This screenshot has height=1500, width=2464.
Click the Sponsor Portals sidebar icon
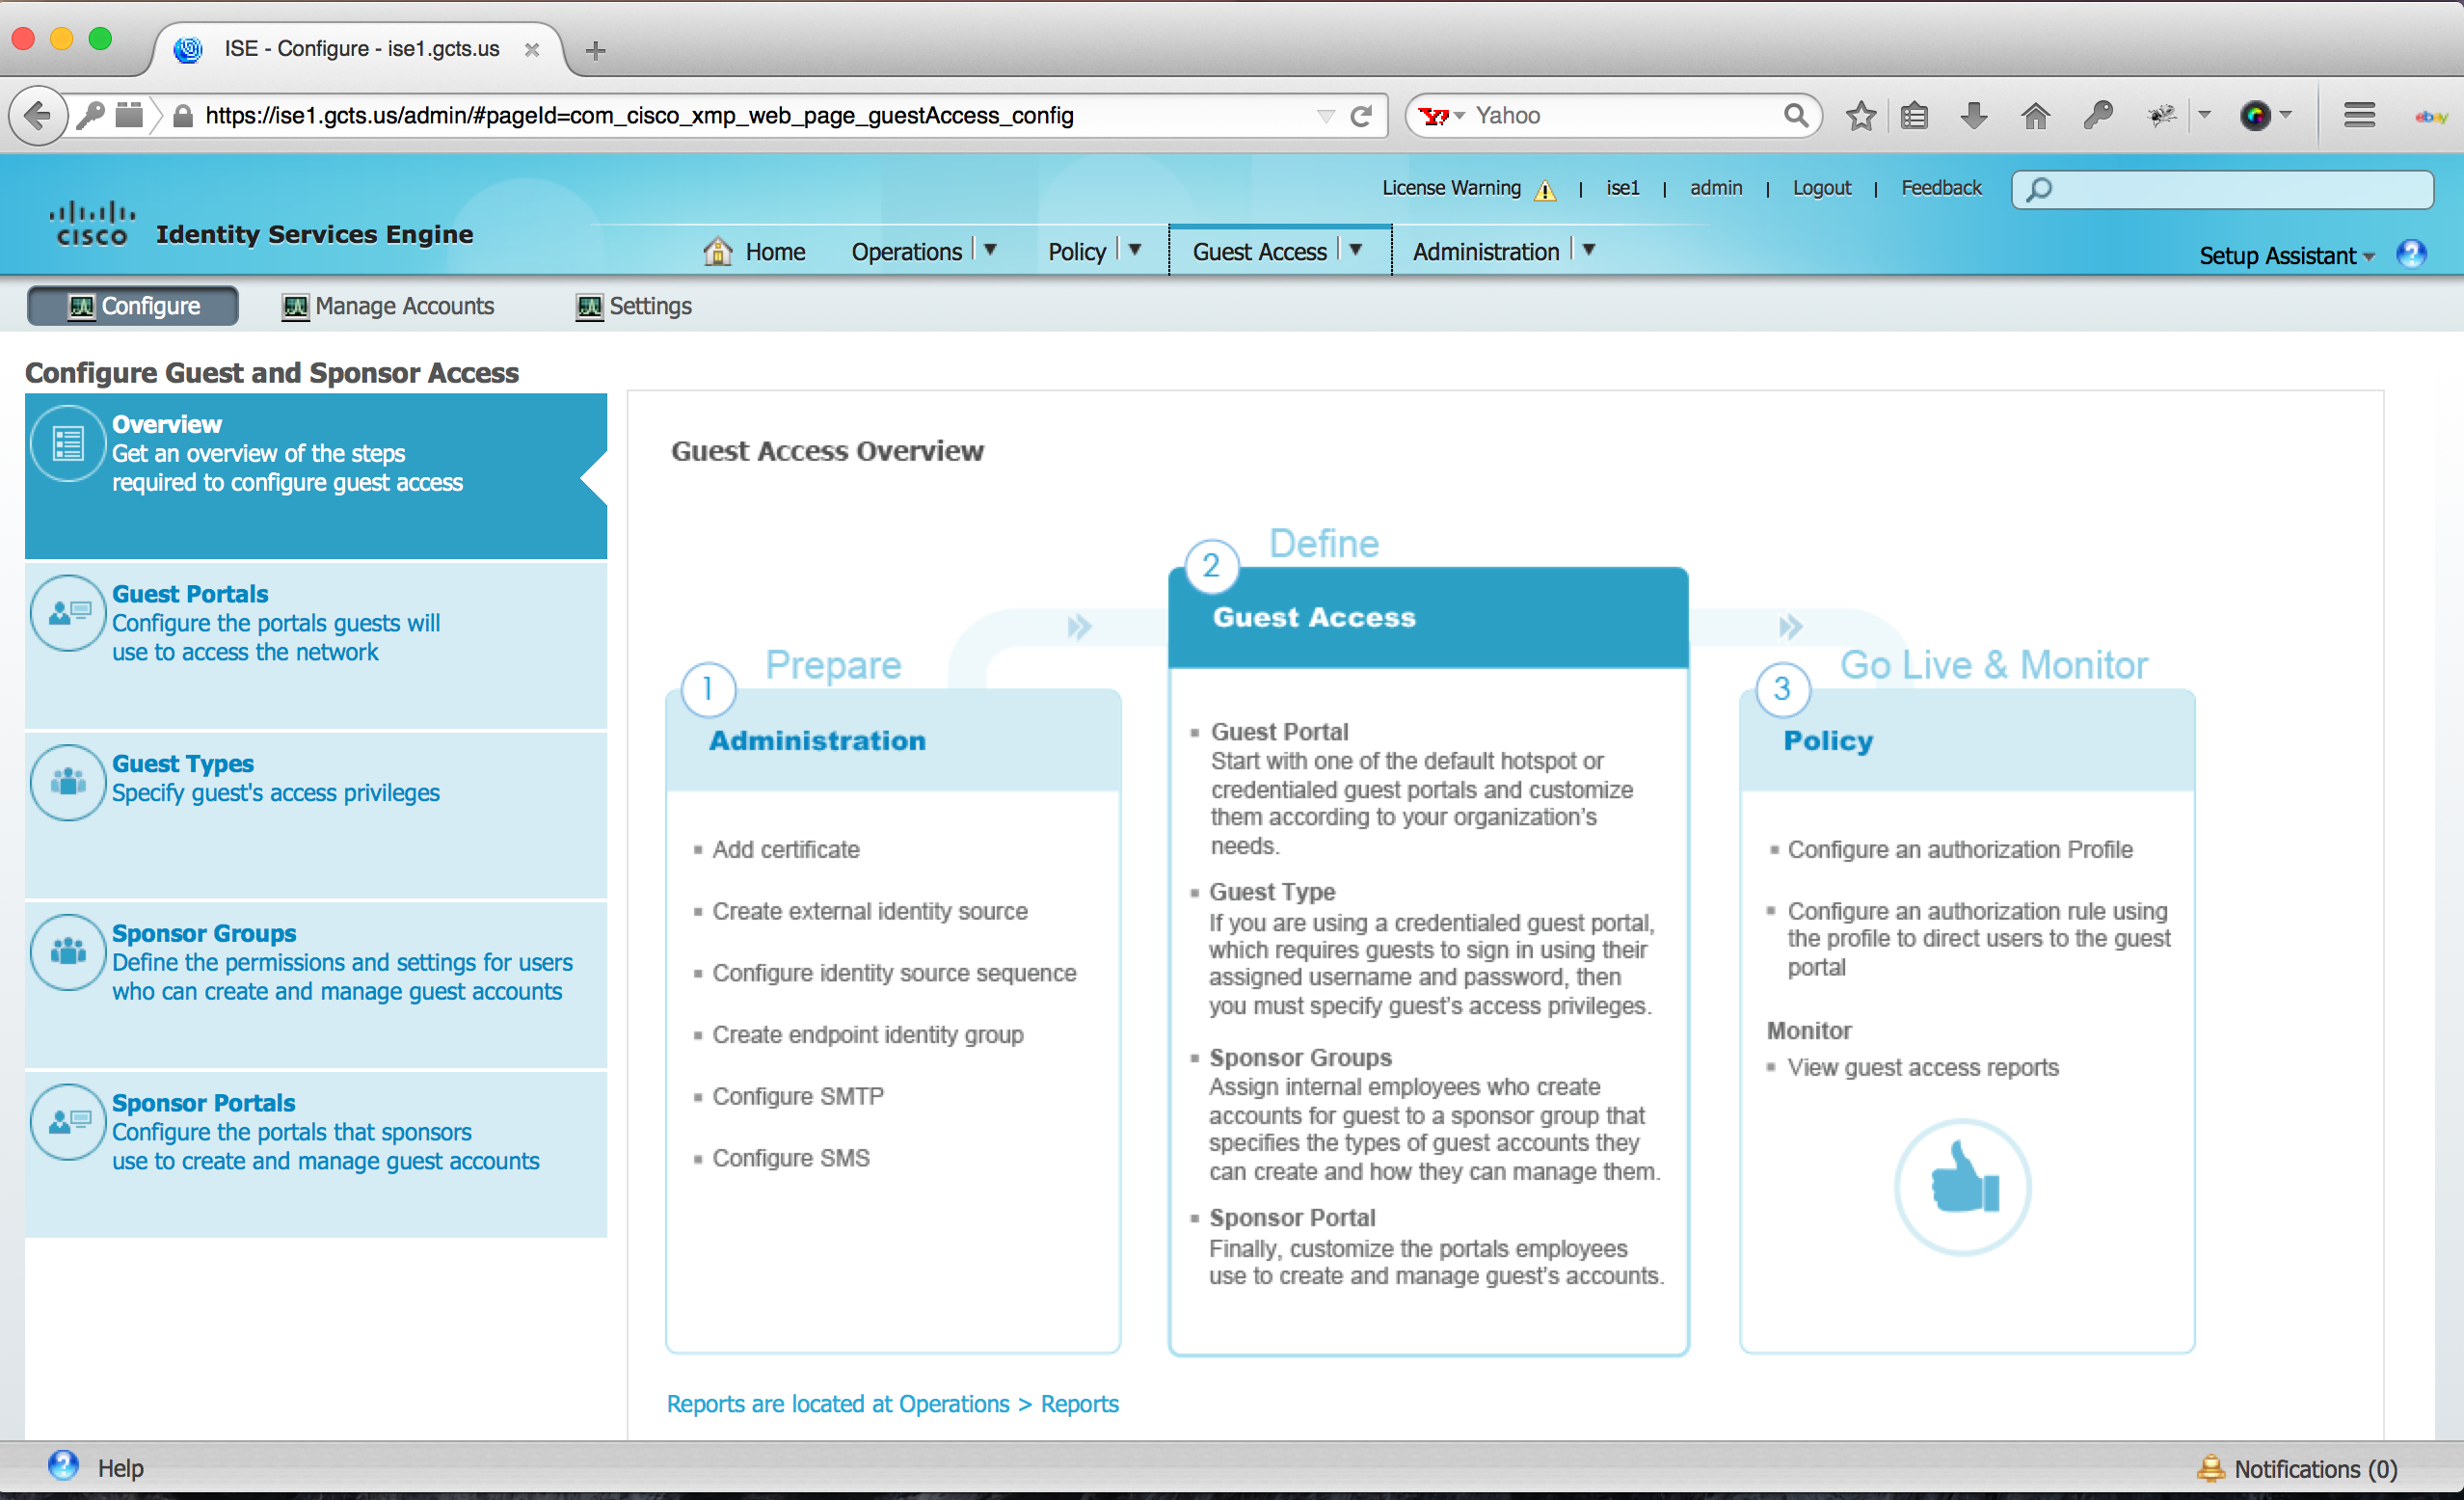68,1122
